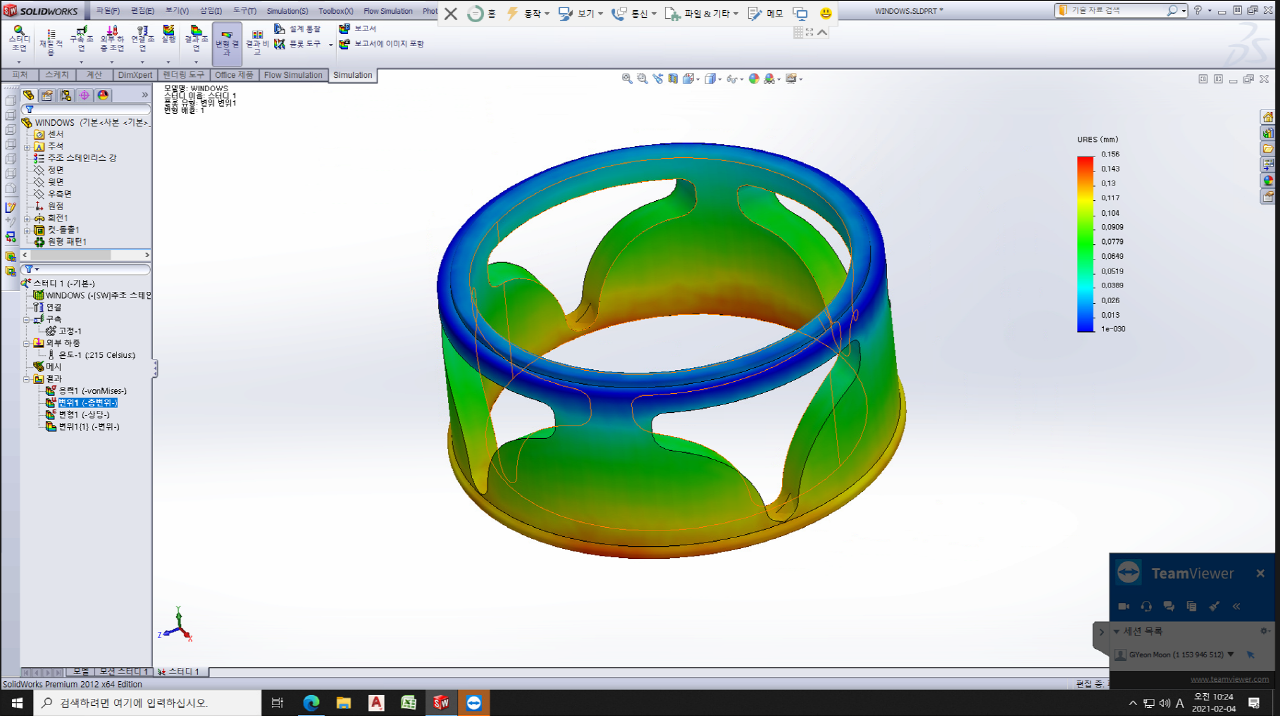This screenshot has width=1280, height=716.
Task: Open File Explorer folder icon in task pane
Action: coord(1268,149)
